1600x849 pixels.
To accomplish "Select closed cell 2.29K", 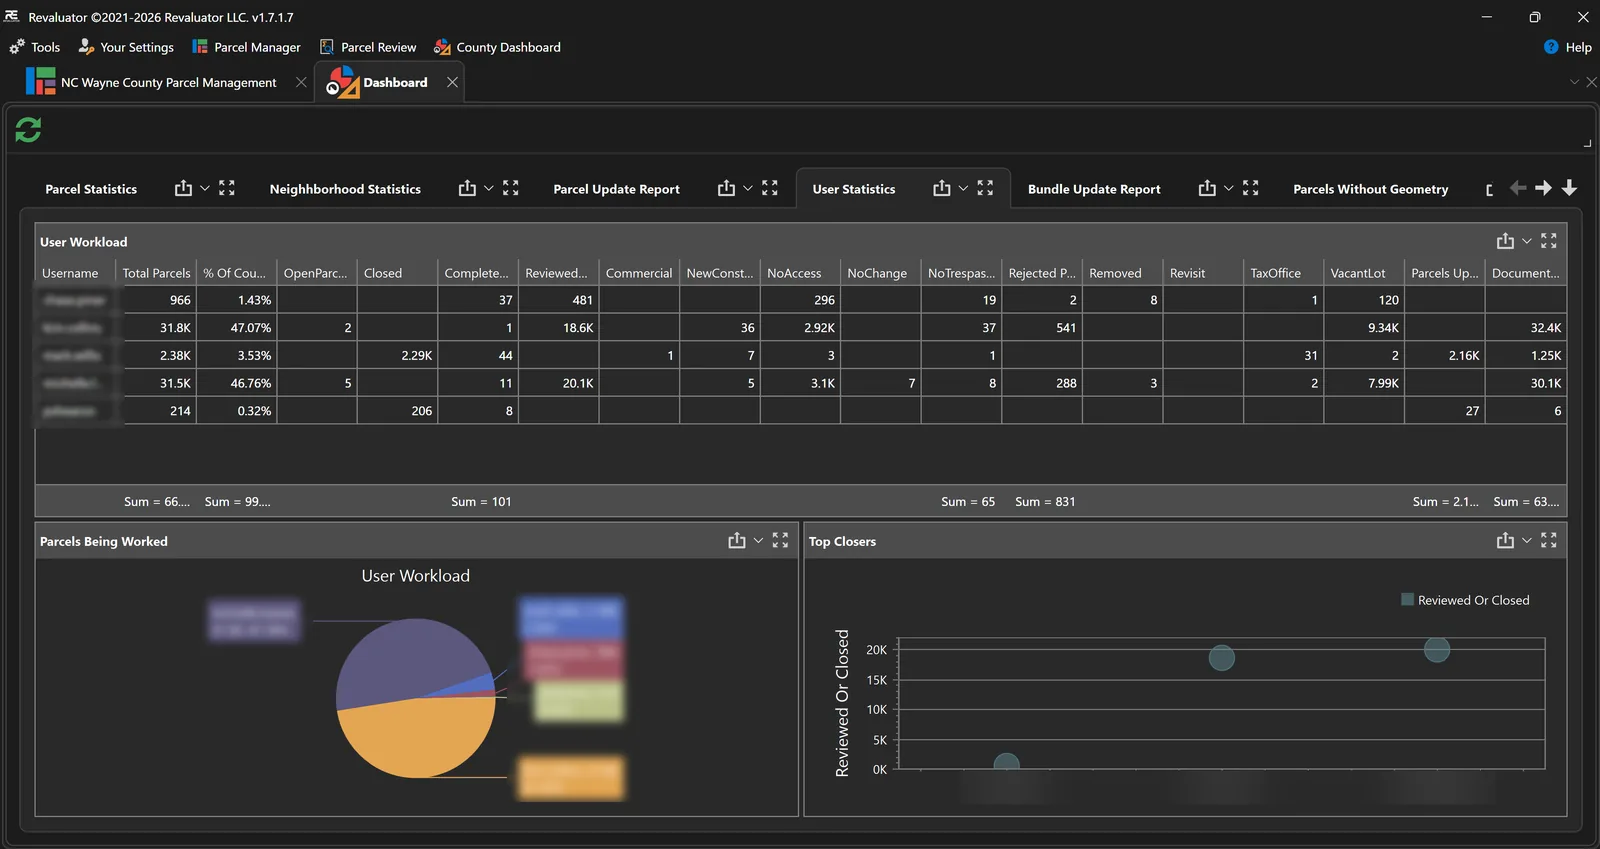I will pyautogui.click(x=397, y=355).
